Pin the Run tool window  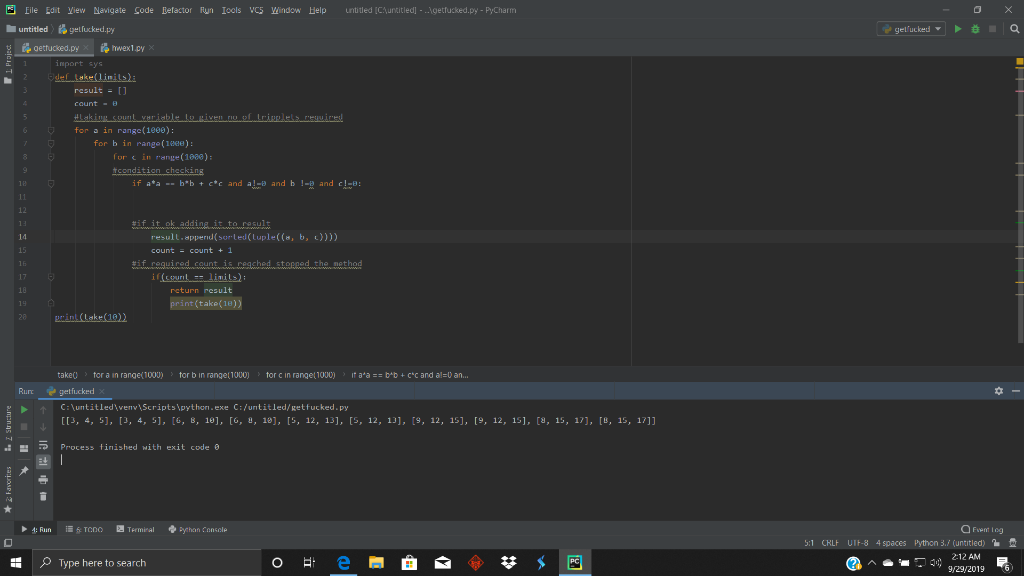point(24,468)
